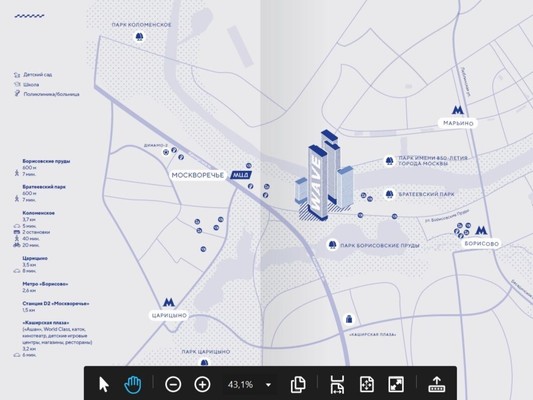533x400 pixels.
Task: Click the 43,1% zoom level field
Action: [241, 385]
